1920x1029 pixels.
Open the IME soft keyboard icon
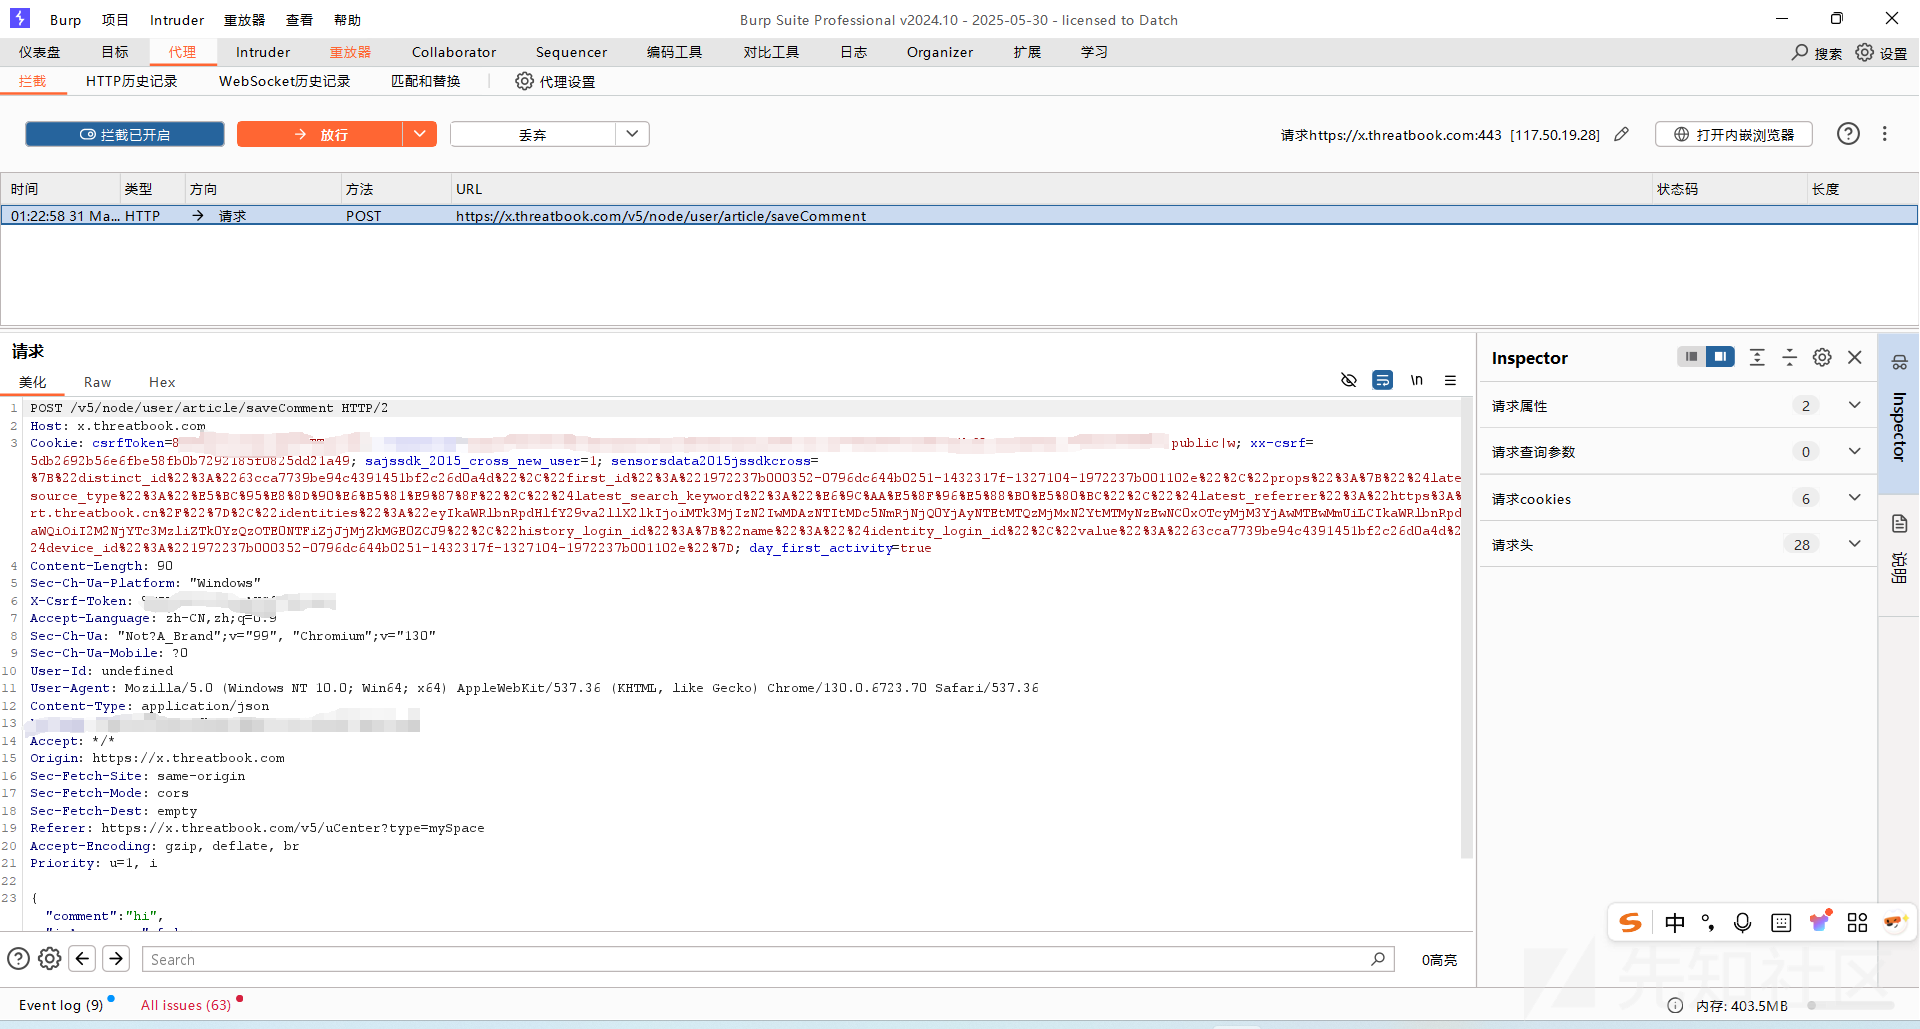pyautogui.click(x=1781, y=922)
